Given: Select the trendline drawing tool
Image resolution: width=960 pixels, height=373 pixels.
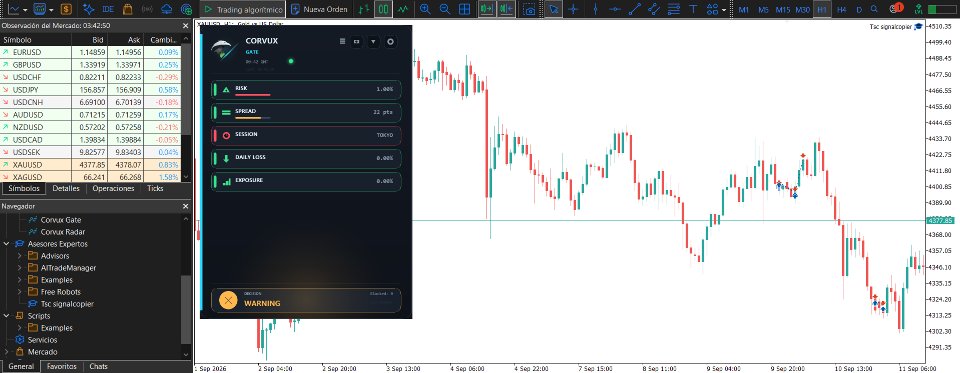Looking at the screenshot, I should 635,9.
